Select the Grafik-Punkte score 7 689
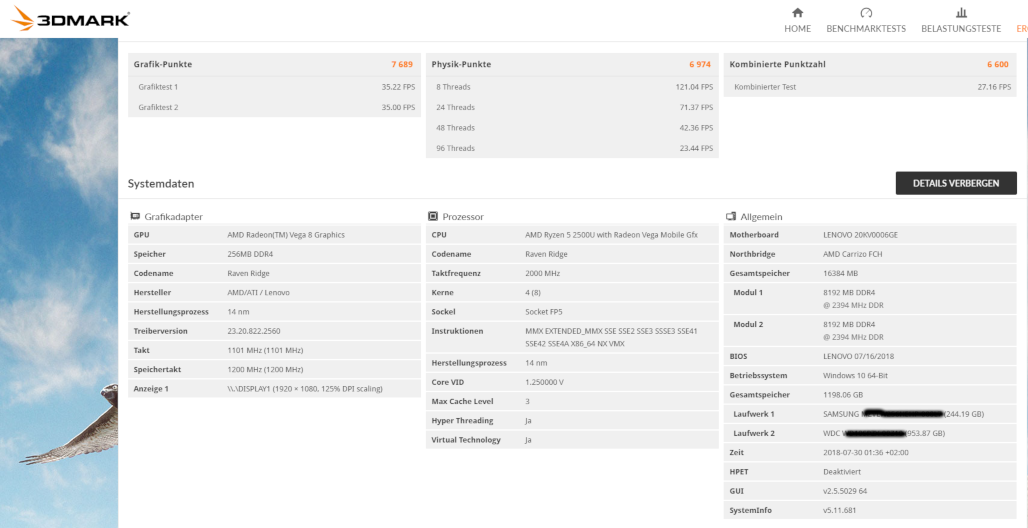1028x528 pixels. click(x=402, y=64)
